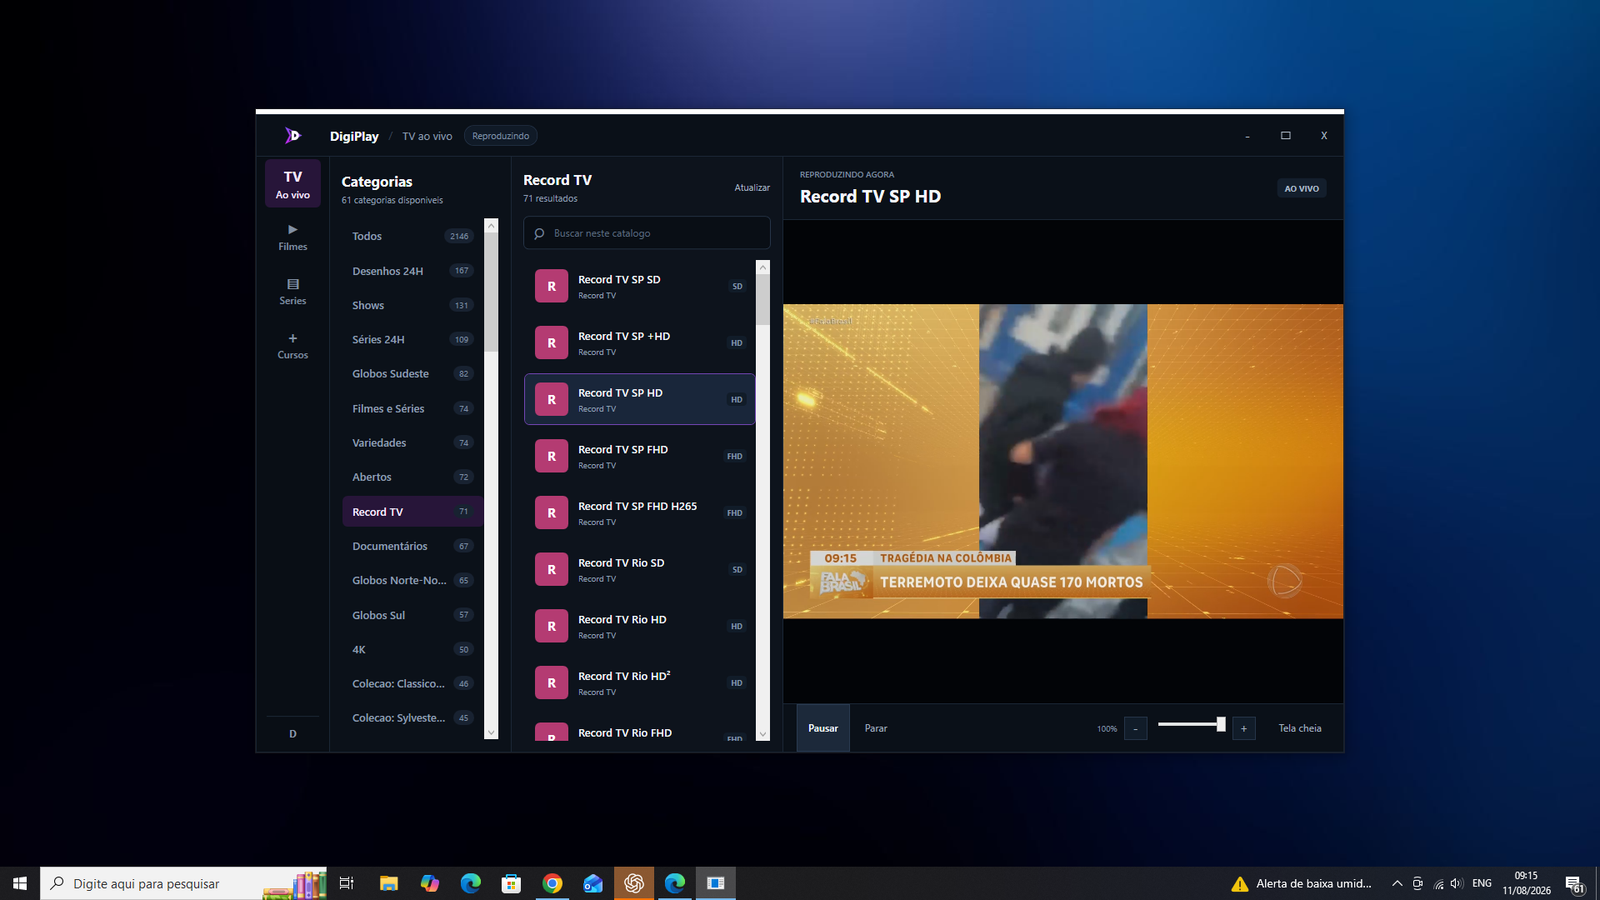Click the DigiPlay logo icon

(292, 136)
